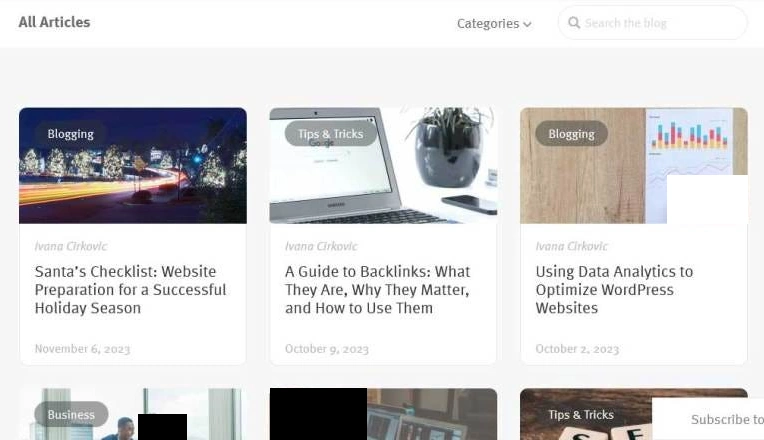
Task: Click Blogging tag on Data Analytics card
Action: (572, 134)
